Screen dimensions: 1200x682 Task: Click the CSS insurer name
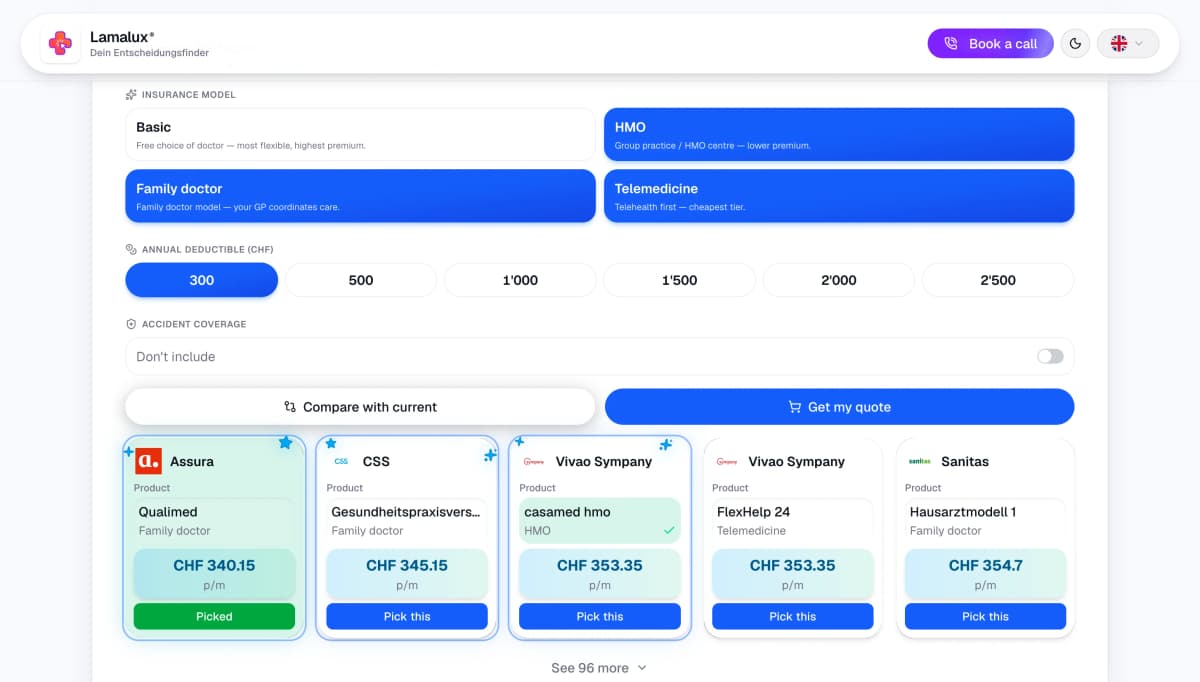click(376, 461)
